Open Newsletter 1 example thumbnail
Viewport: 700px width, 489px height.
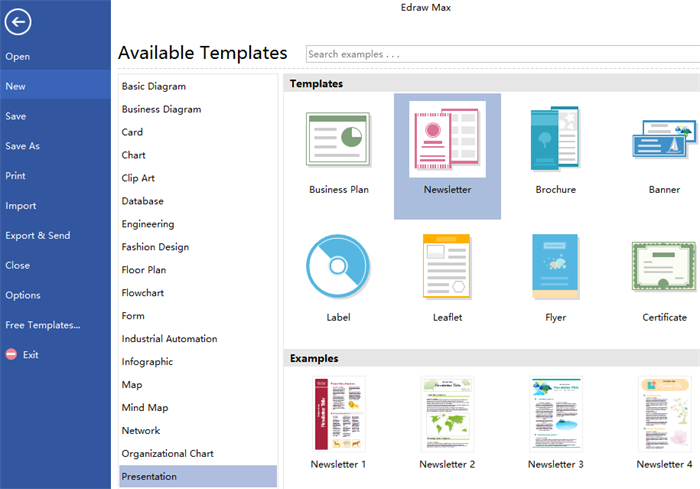pyautogui.click(x=338, y=414)
